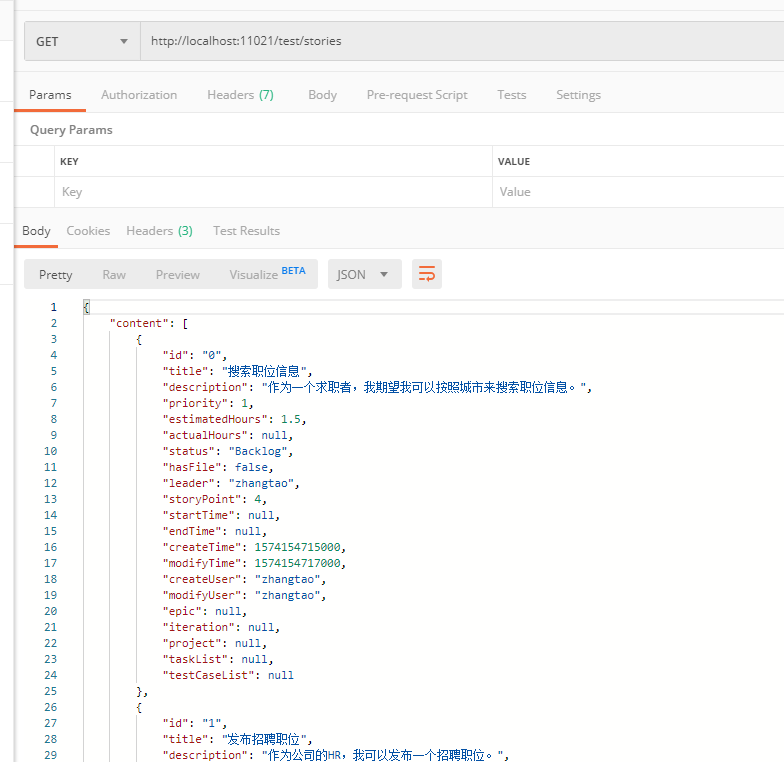This screenshot has width=784, height=762.
Task: Click the id value "1" on line 27
Action: click(x=212, y=724)
